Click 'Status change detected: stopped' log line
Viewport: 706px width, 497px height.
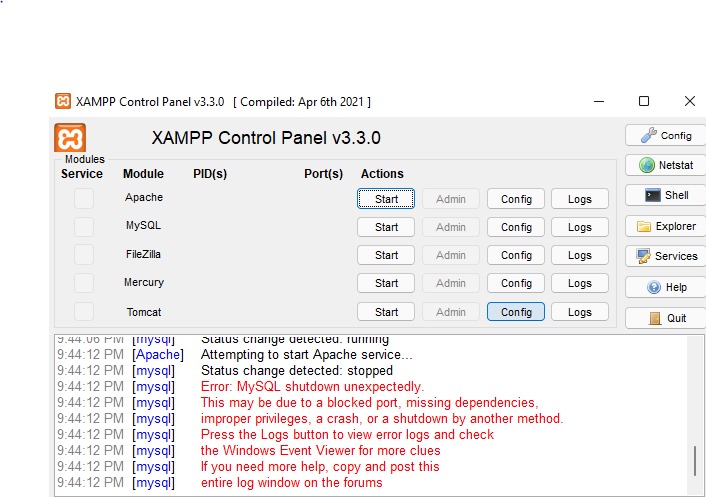click(297, 370)
